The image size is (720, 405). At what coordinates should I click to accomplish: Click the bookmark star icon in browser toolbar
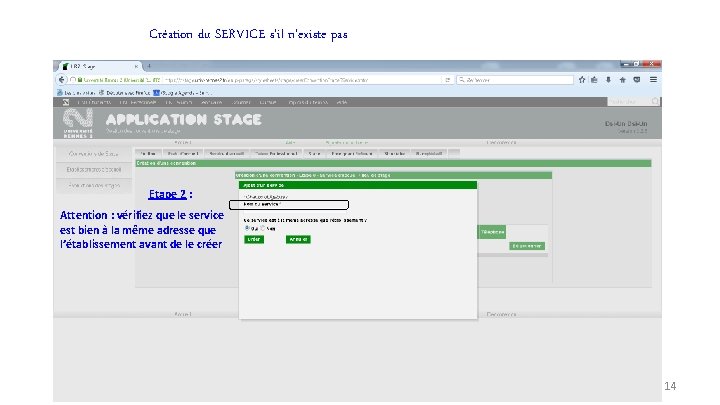point(582,80)
